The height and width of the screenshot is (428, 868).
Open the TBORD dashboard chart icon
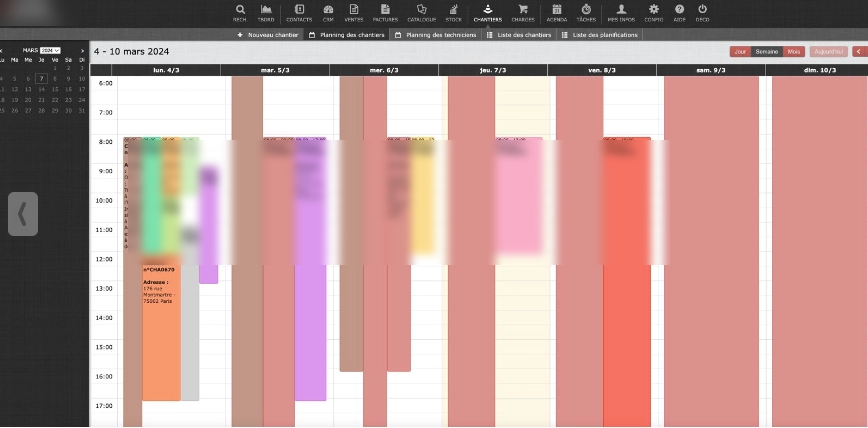click(266, 13)
